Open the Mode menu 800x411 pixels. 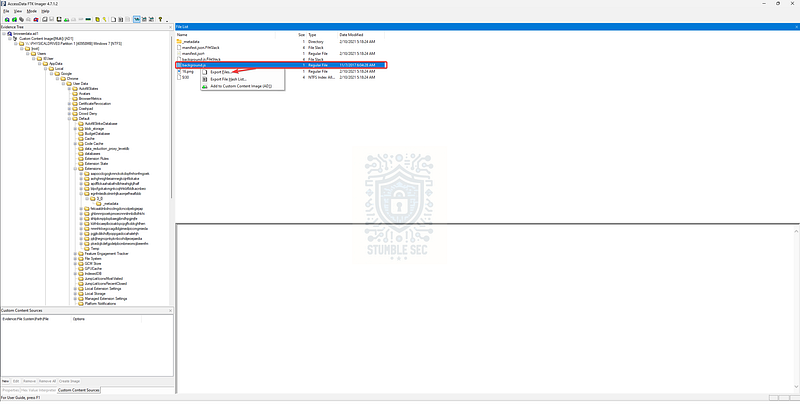click(32, 11)
